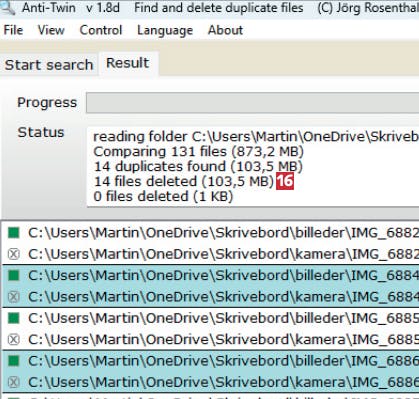Select the billeder\IMG_6882 file path row

[x=211, y=233]
